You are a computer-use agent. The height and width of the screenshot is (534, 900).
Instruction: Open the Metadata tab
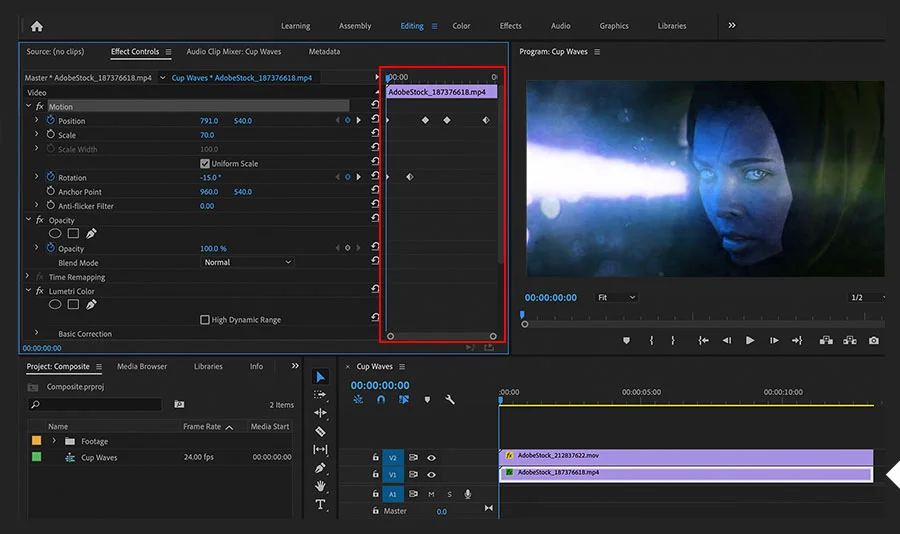tap(324, 52)
